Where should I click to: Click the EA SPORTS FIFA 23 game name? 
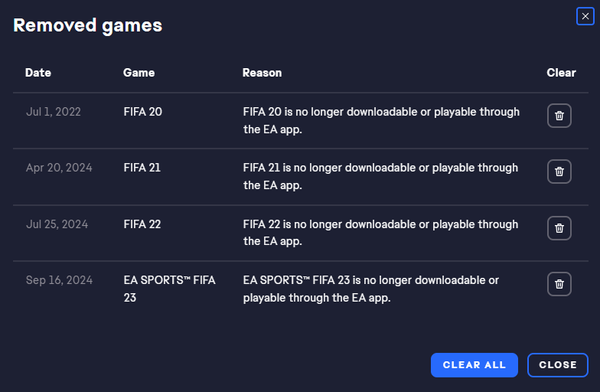[x=169, y=289]
